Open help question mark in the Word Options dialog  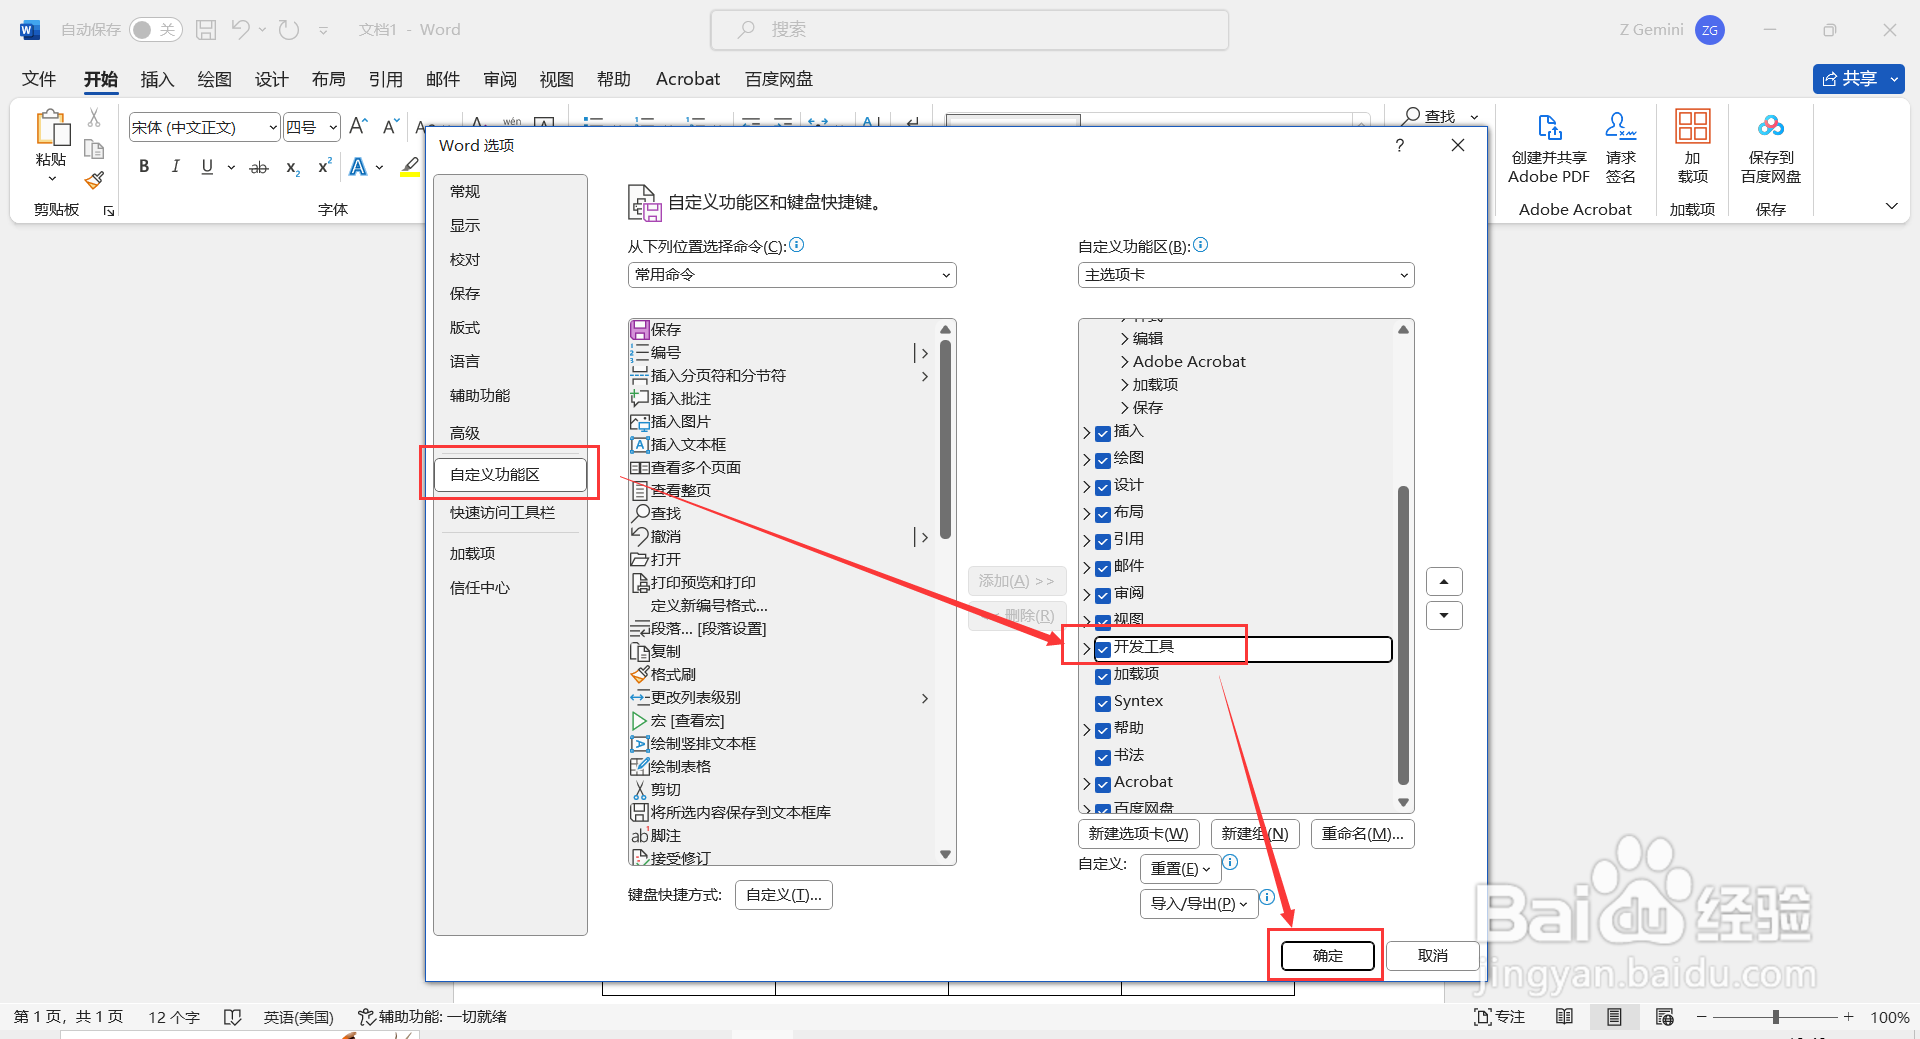(1399, 145)
